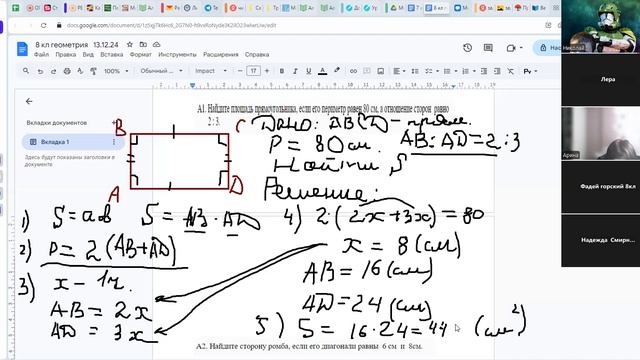Print the document
Image resolution: width=640 pixels, height=360 pixels.
click(67, 71)
